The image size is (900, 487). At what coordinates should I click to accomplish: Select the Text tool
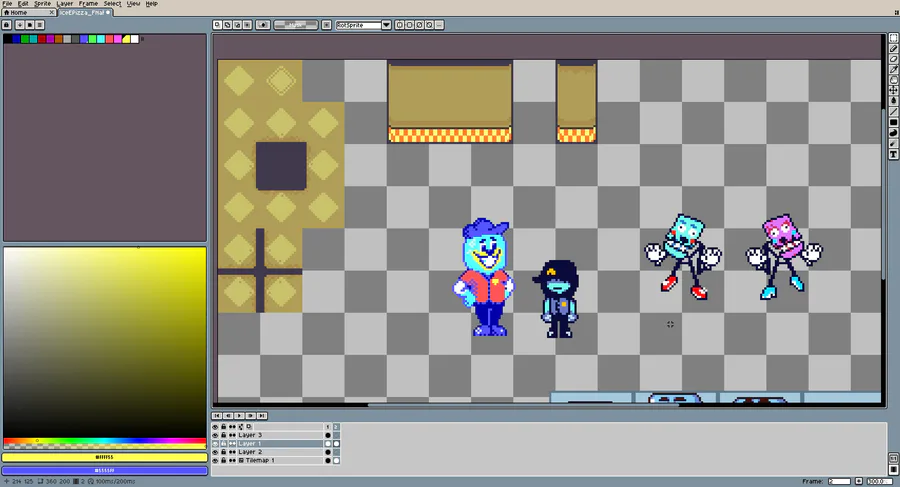[894, 154]
